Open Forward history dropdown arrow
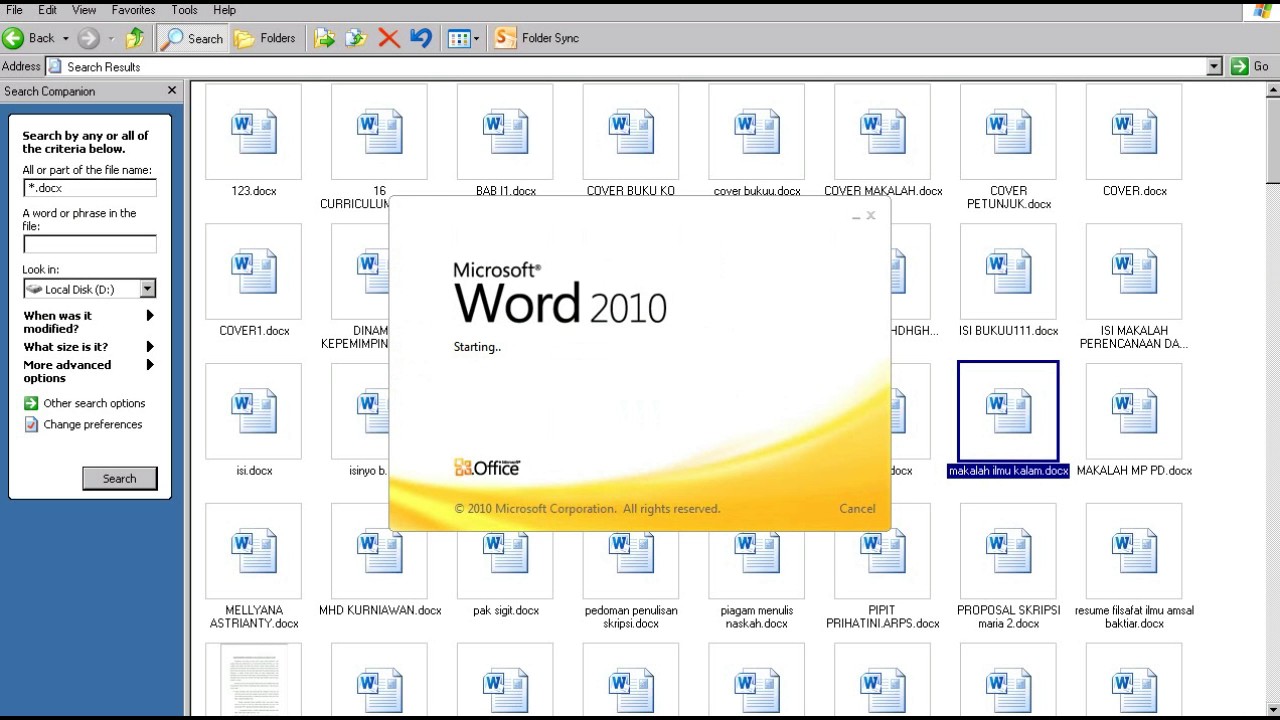 coord(110,38)
